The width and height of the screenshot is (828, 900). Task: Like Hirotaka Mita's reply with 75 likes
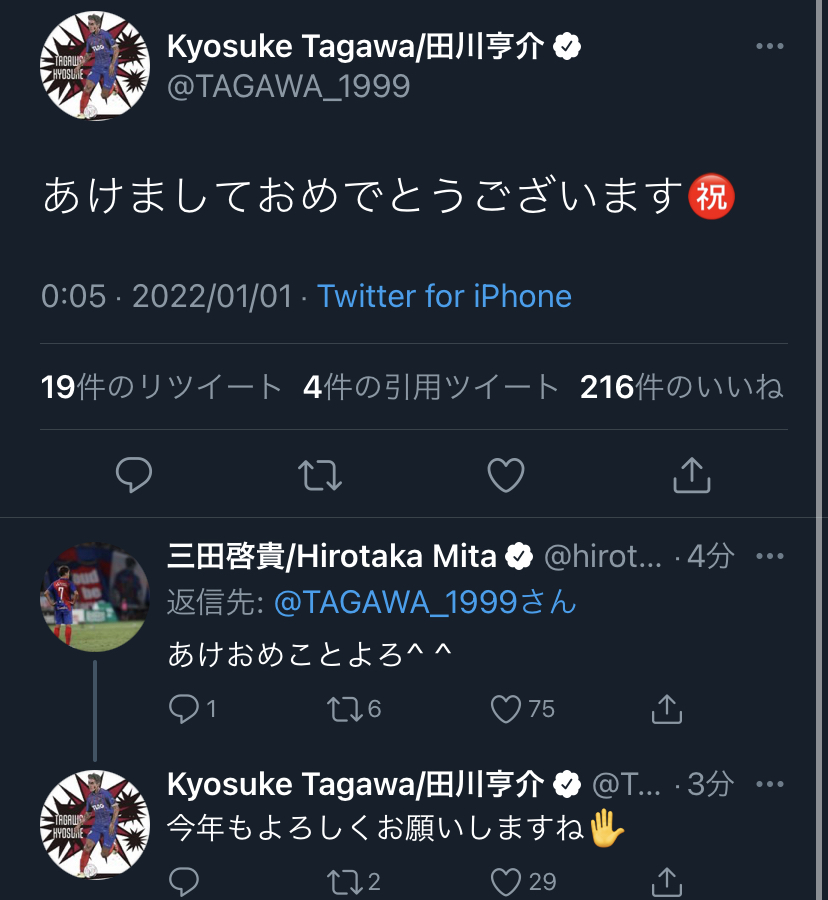pos(507,709)
